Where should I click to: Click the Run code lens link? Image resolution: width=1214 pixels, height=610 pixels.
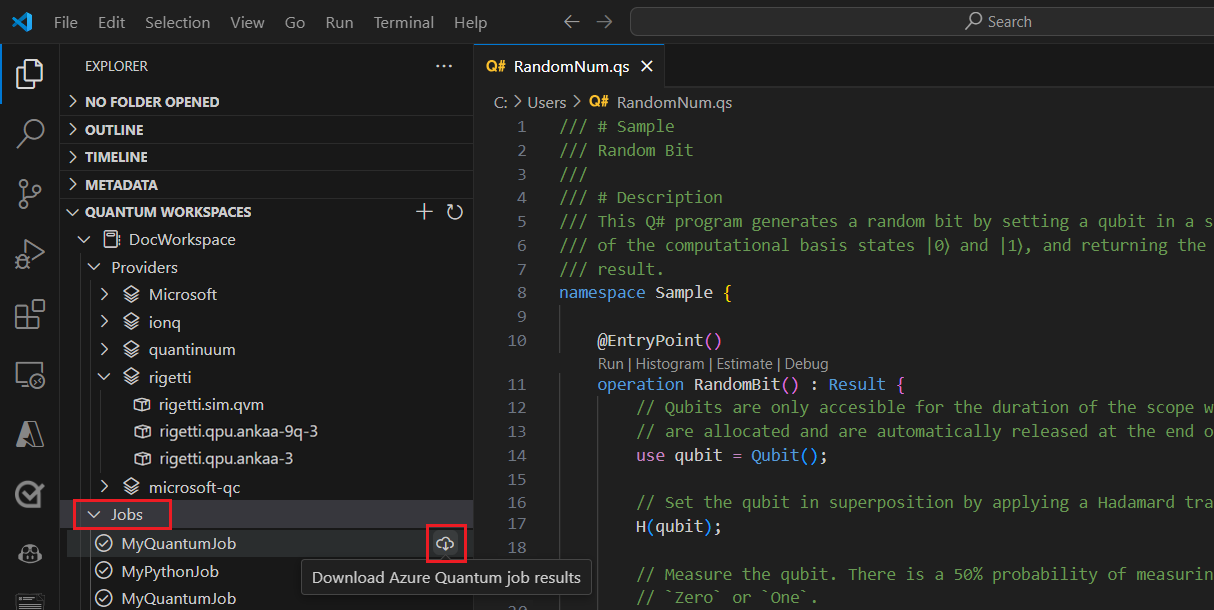pos(609,364)
